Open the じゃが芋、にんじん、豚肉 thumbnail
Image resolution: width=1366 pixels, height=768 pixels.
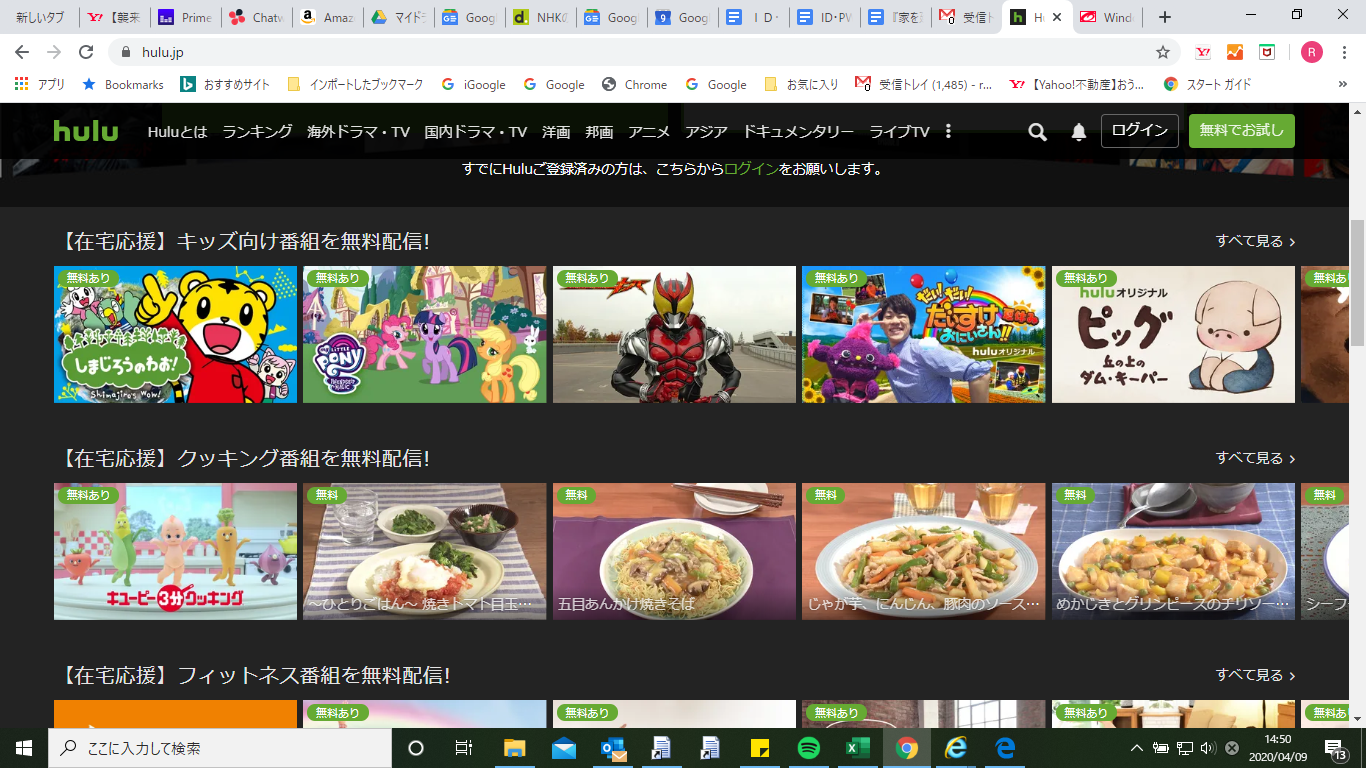pyautogui.click(x=924, y=551)
